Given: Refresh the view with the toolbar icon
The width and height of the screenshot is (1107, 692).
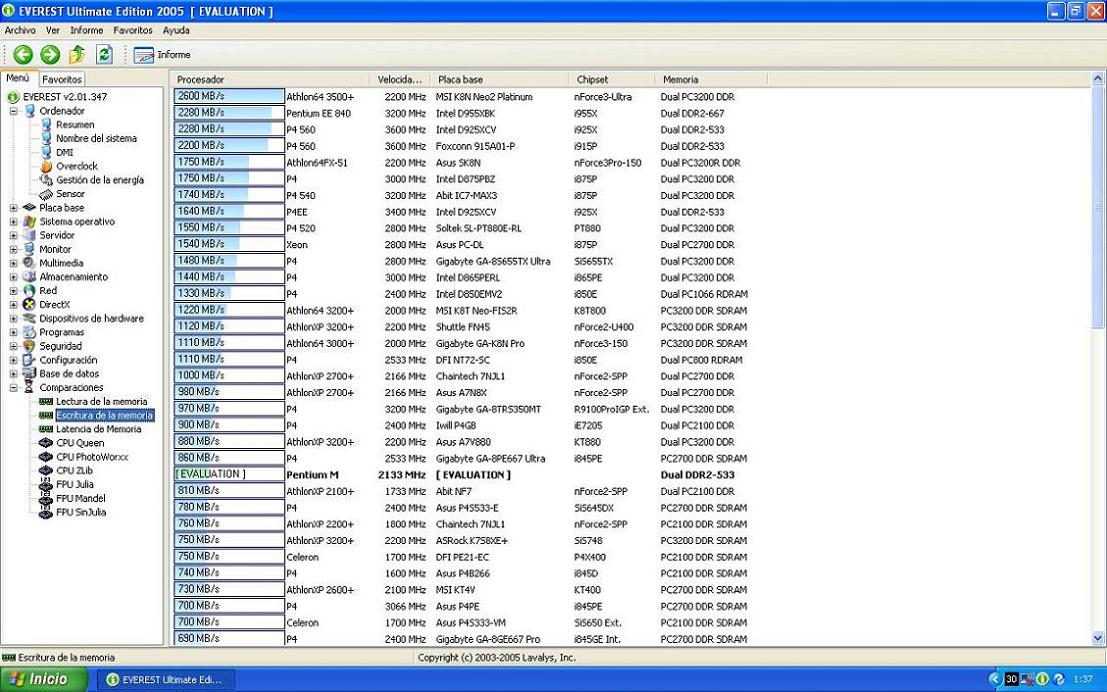Looking at the screenshot, I should click(x=104, y=54).
